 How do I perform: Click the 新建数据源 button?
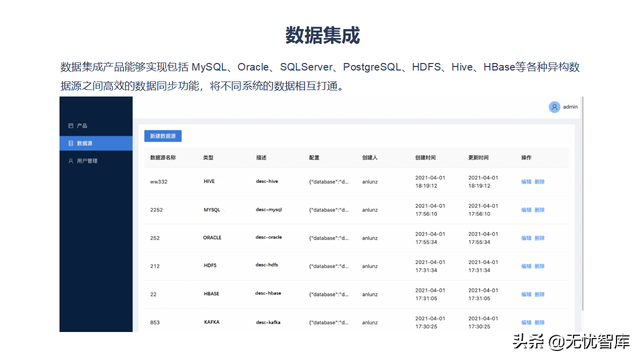[163, 136]
